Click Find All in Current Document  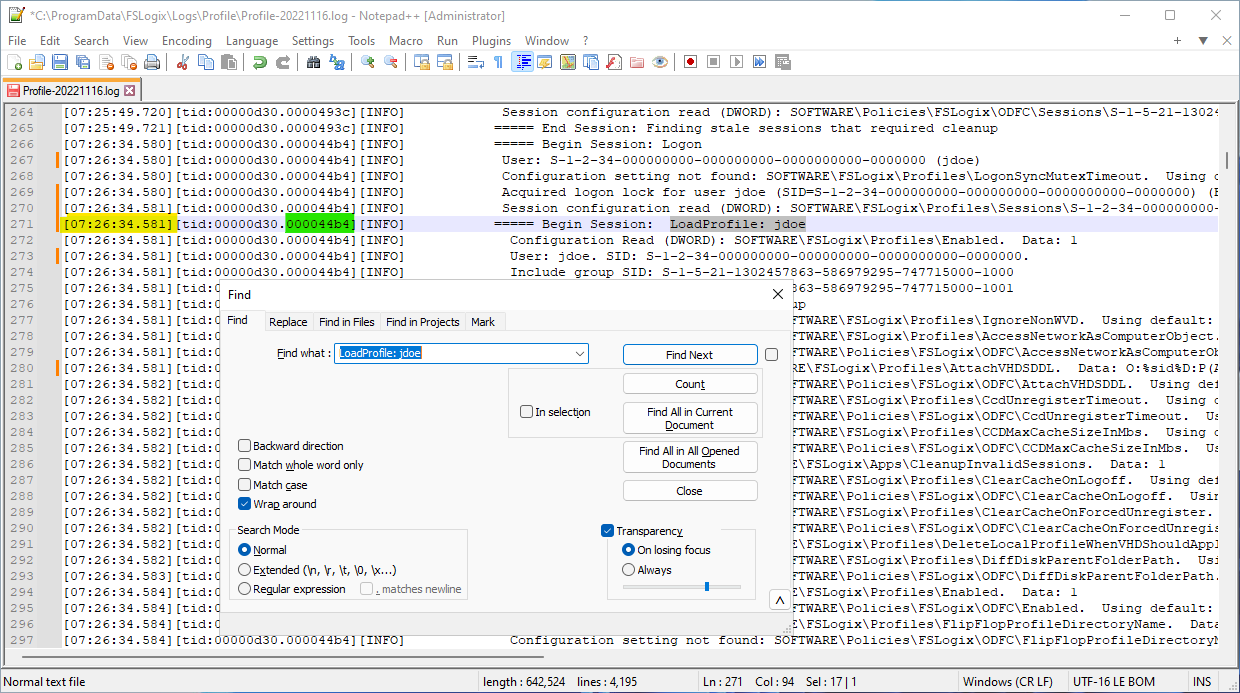(690, 418)
